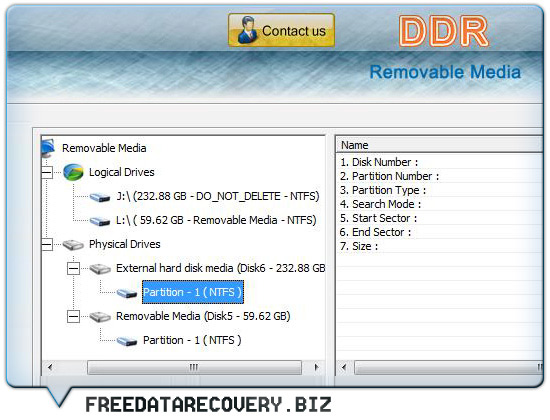Viewport: 550px width, 420px height.
Task: Collapse the Removable Media Disk5 node
Action: click(73, 317)
